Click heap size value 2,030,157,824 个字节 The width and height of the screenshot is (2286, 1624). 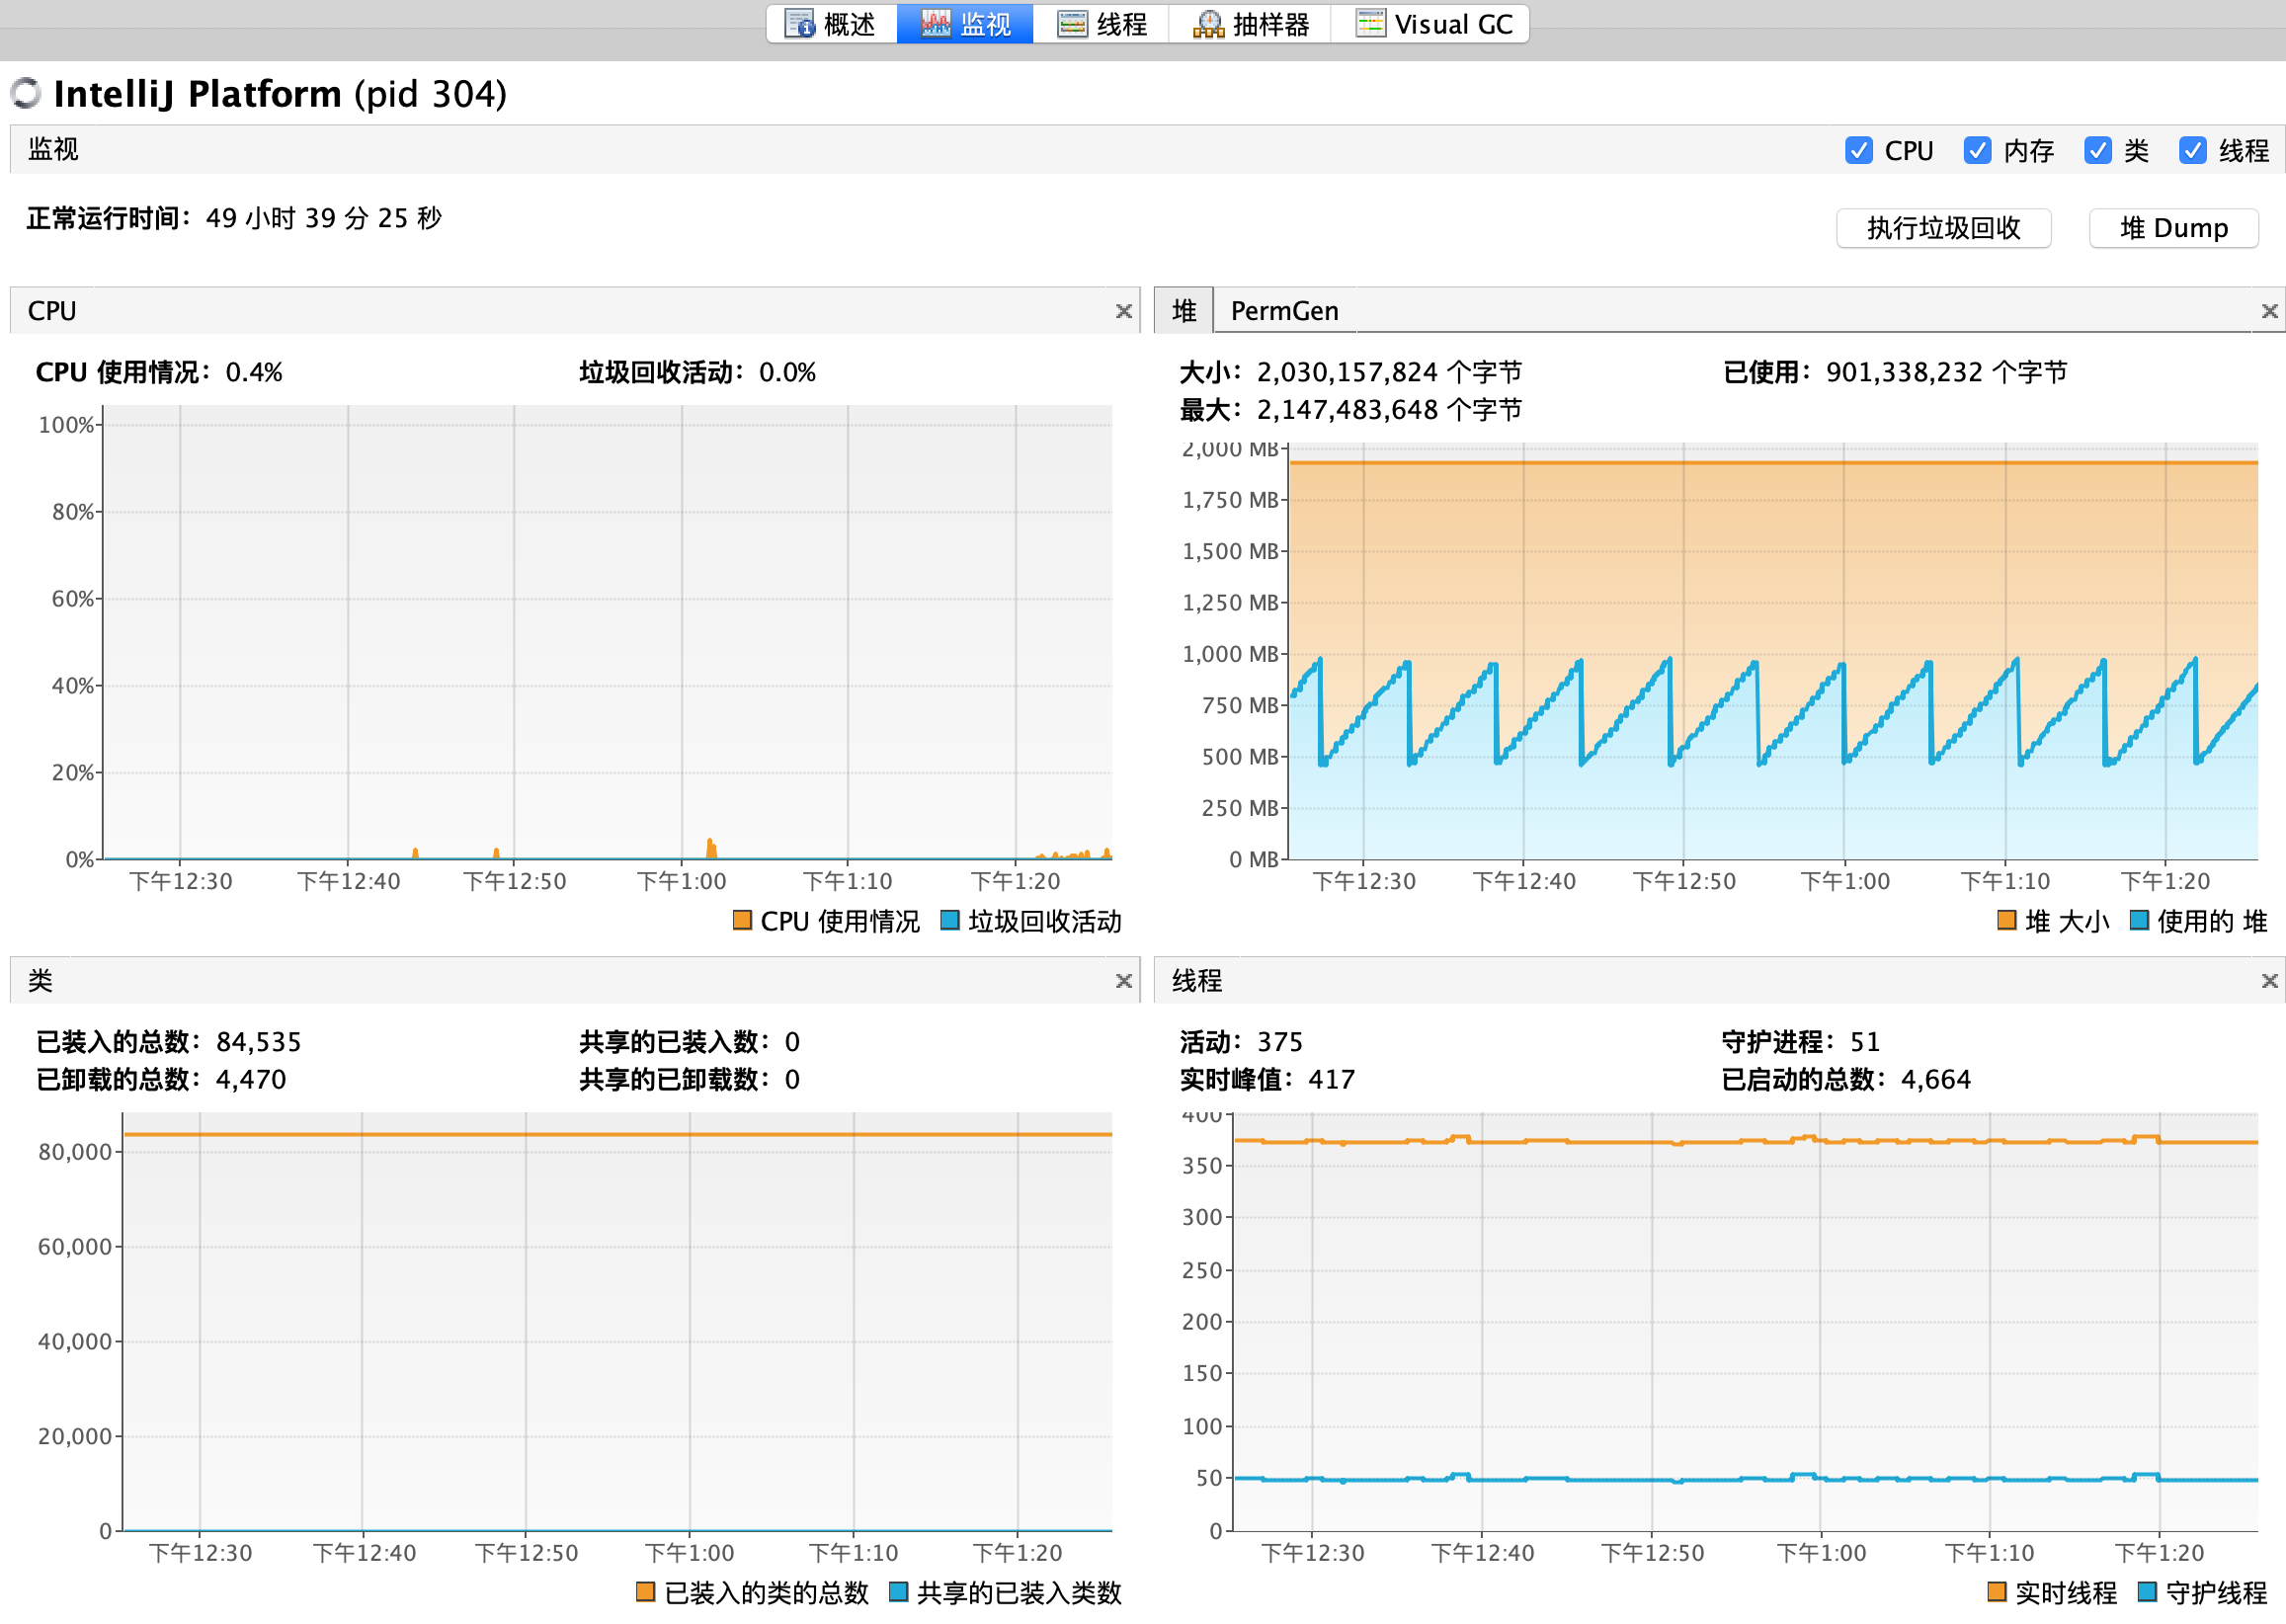pyautogui.click(x=1389, y=372)
